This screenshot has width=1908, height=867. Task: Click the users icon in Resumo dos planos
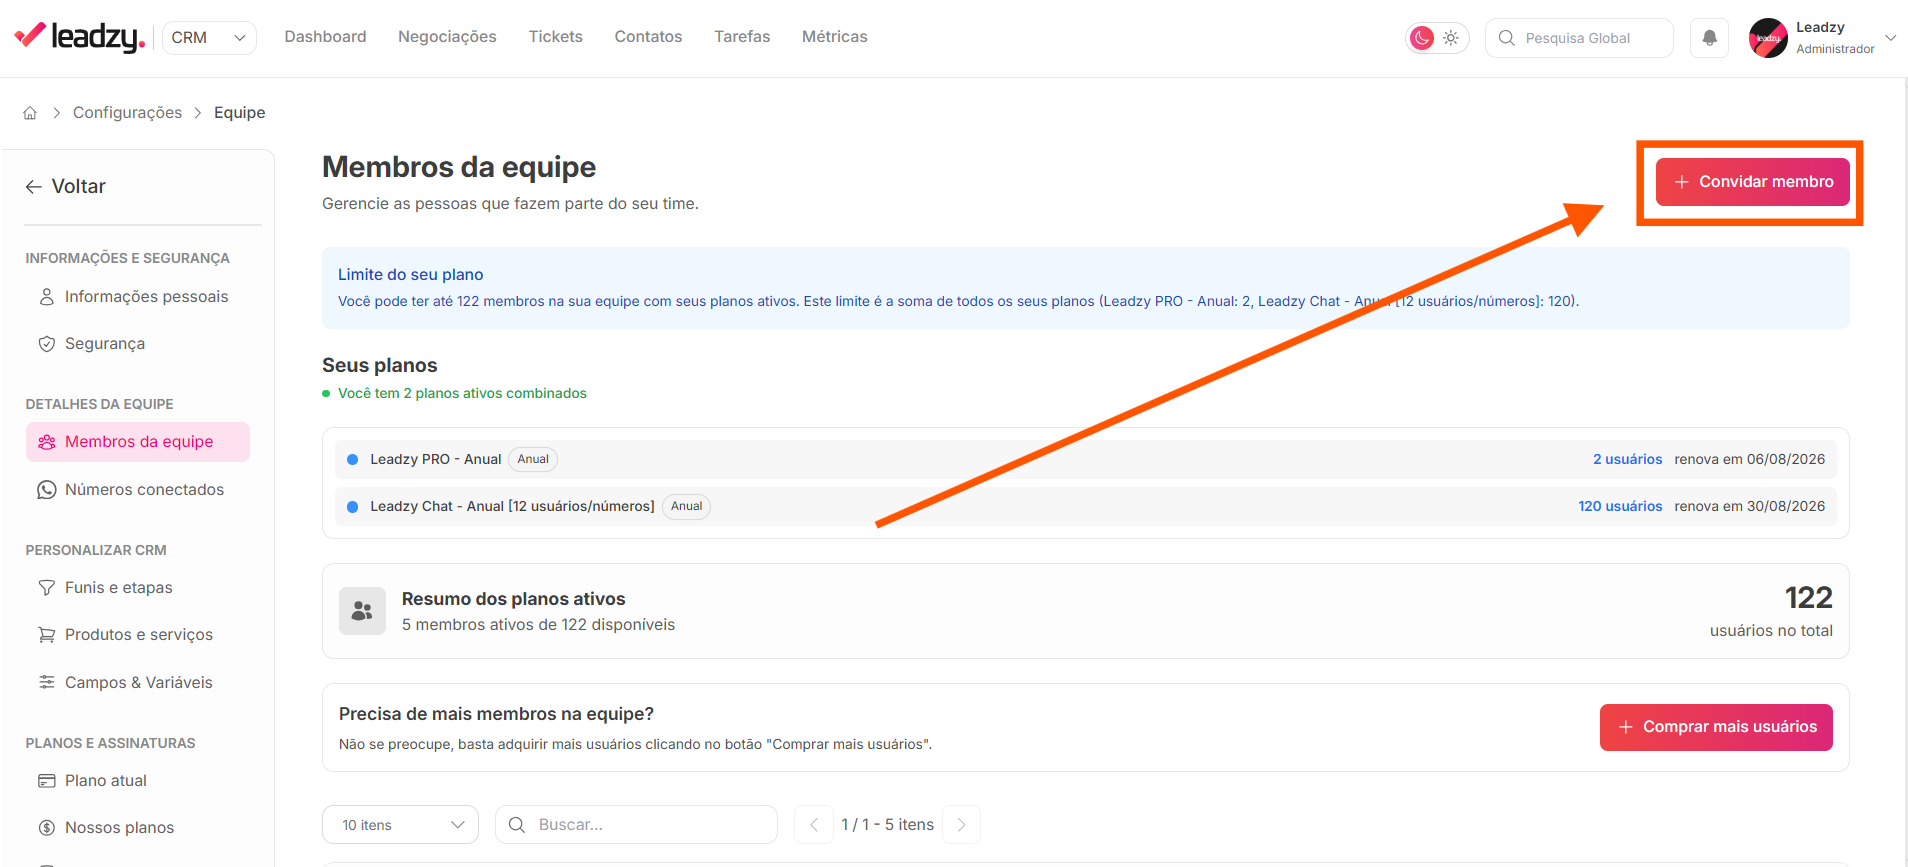click(x=362, y=611)
